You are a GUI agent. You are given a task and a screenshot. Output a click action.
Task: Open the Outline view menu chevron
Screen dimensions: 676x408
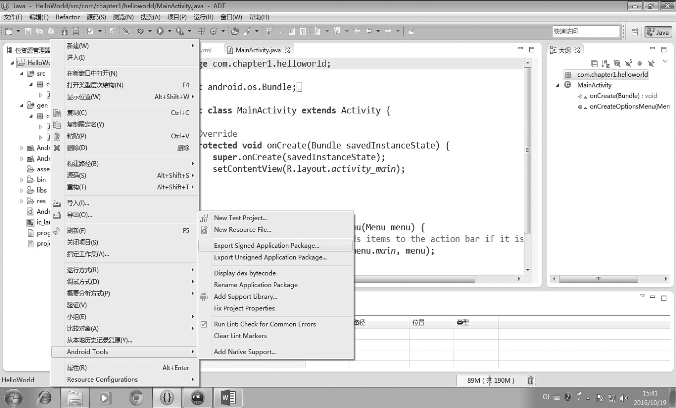click(x=665, y=62)
